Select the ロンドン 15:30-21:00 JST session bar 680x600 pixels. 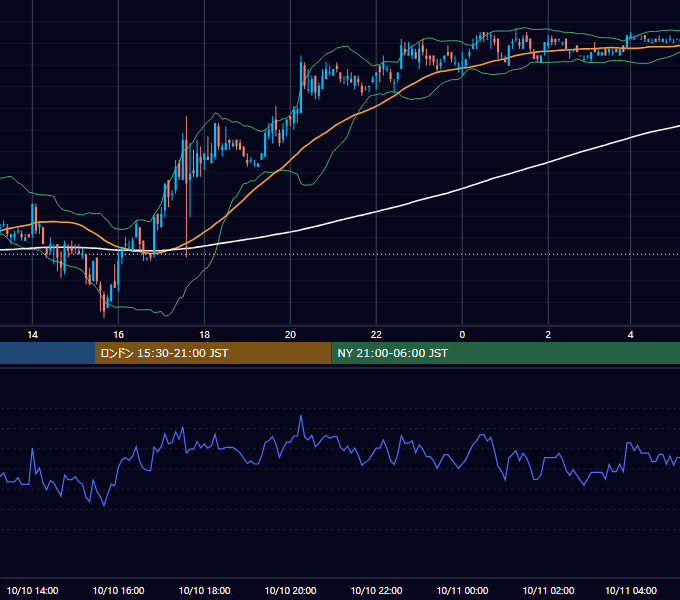[x=213, y=353]
